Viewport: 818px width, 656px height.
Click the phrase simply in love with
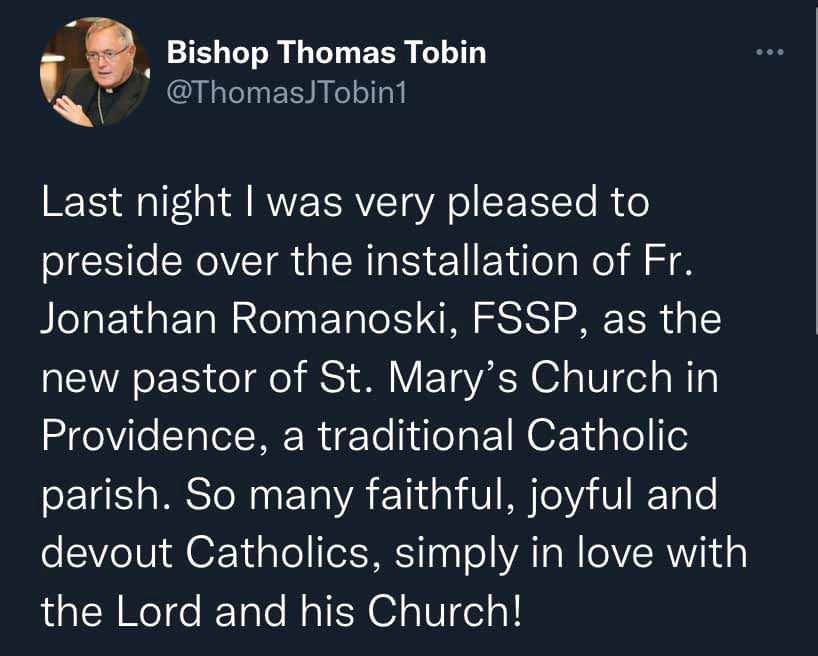571,554
